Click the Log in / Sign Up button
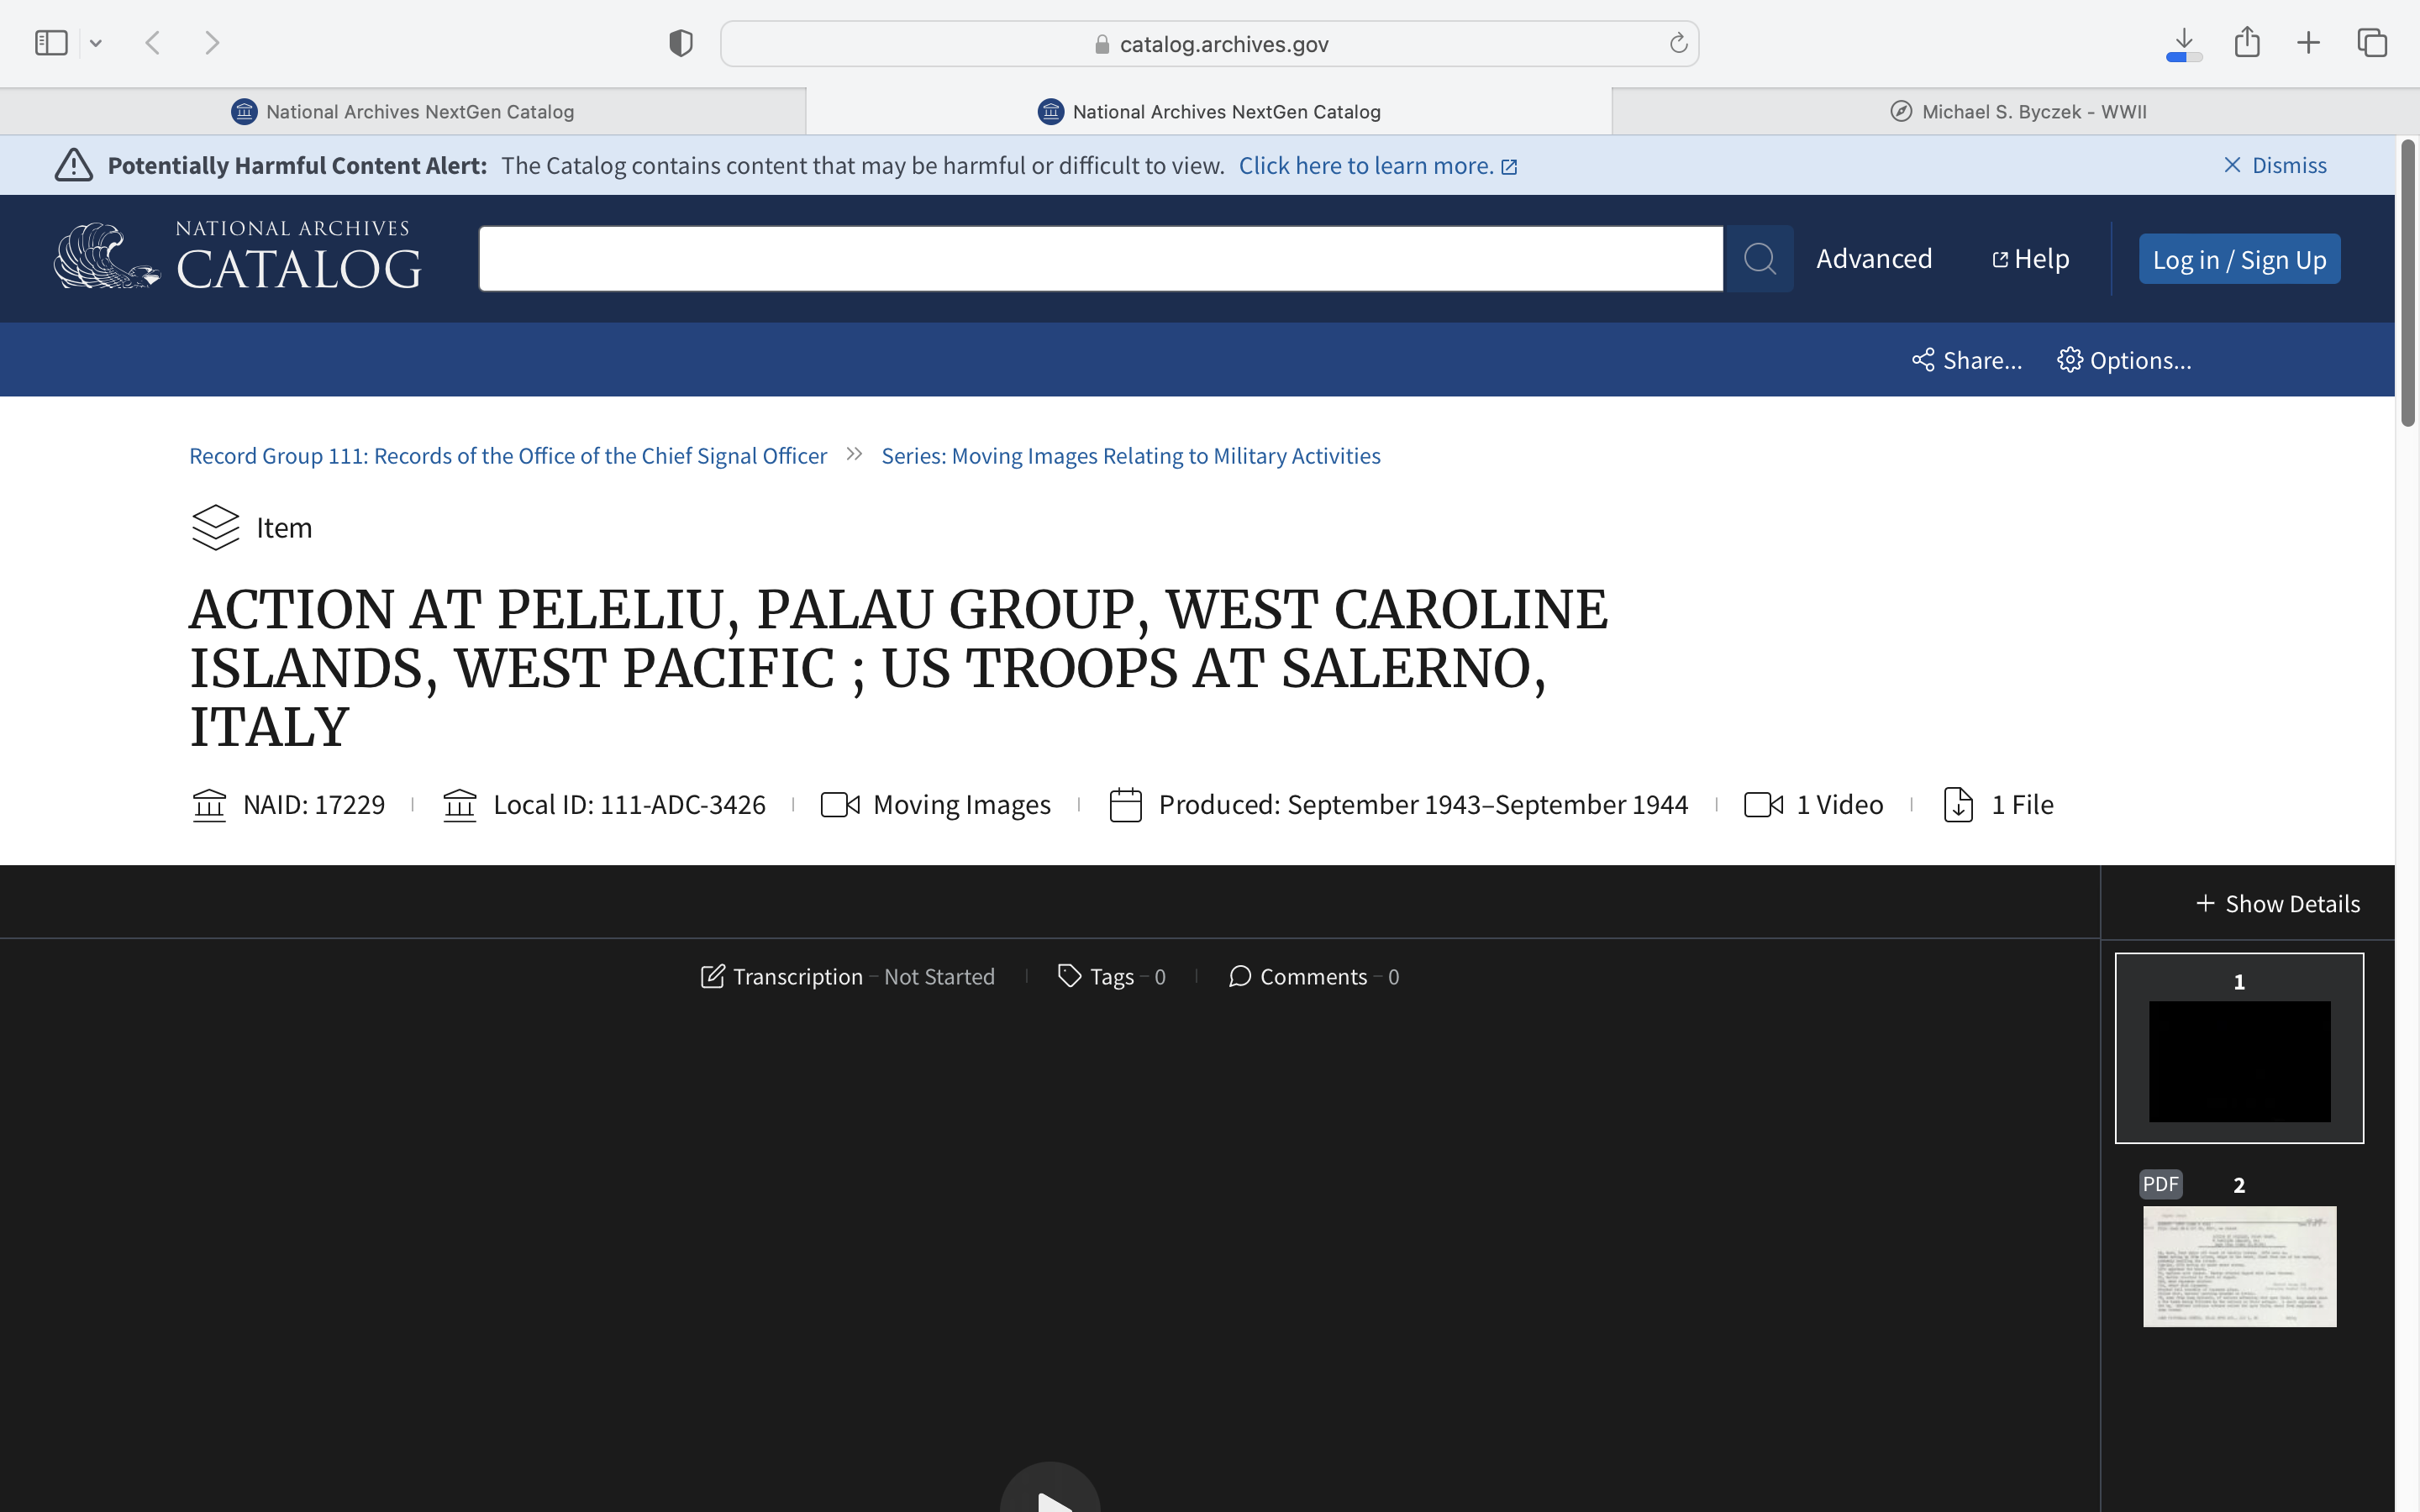Viewport: 2420px width, 1512px height. pos(2239,259)
